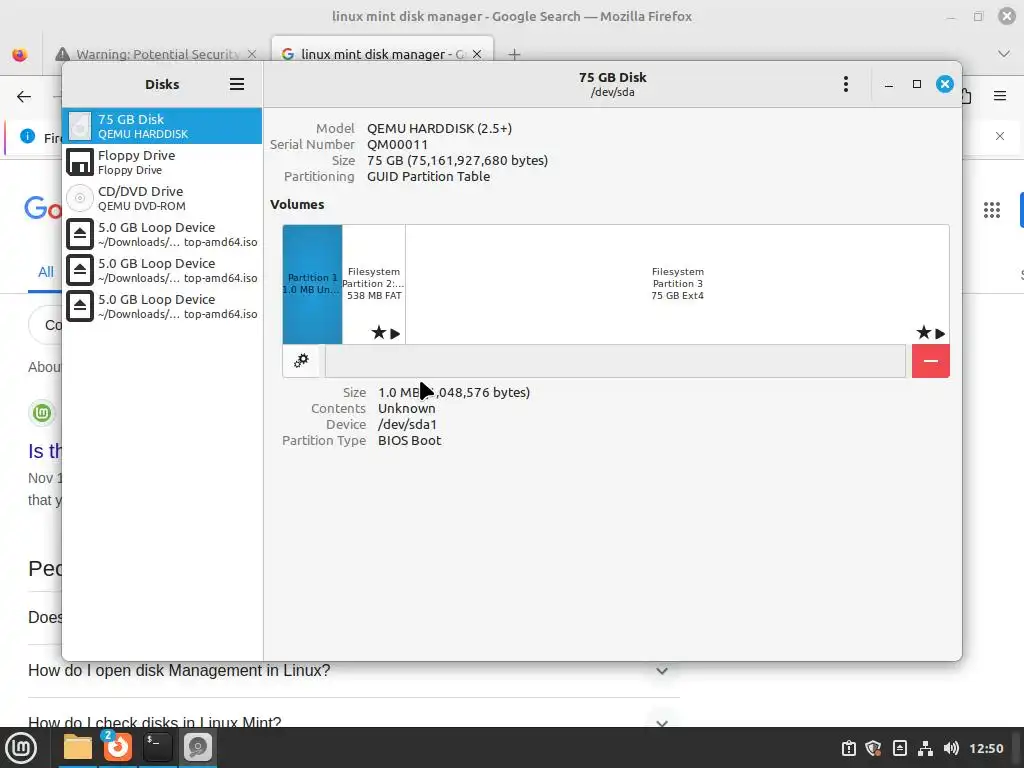Open Firefox list all tabs dropdown
Image resolution: width=1024 pixels, height=768 pixels.
click(x=1004, y=54)
